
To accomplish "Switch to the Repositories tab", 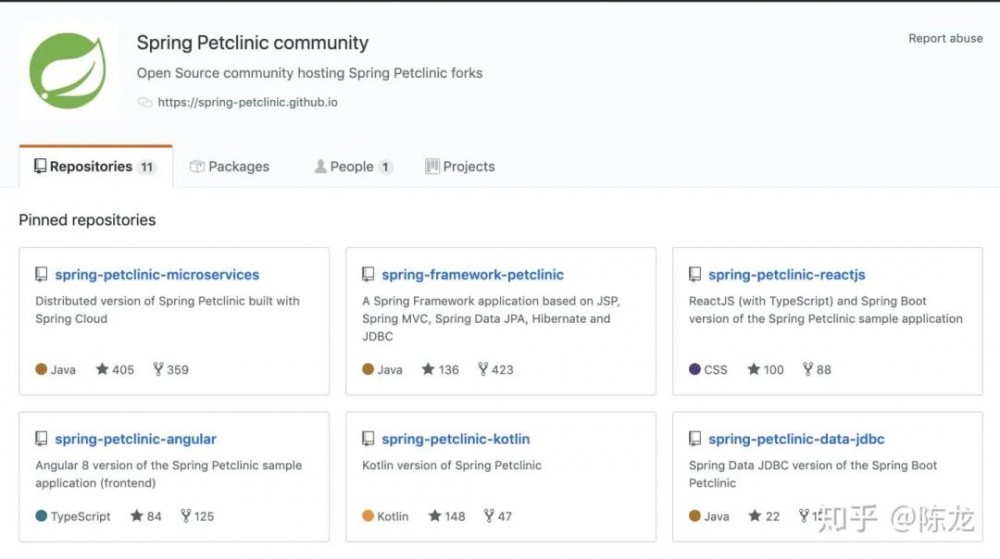I will [95, 167].
